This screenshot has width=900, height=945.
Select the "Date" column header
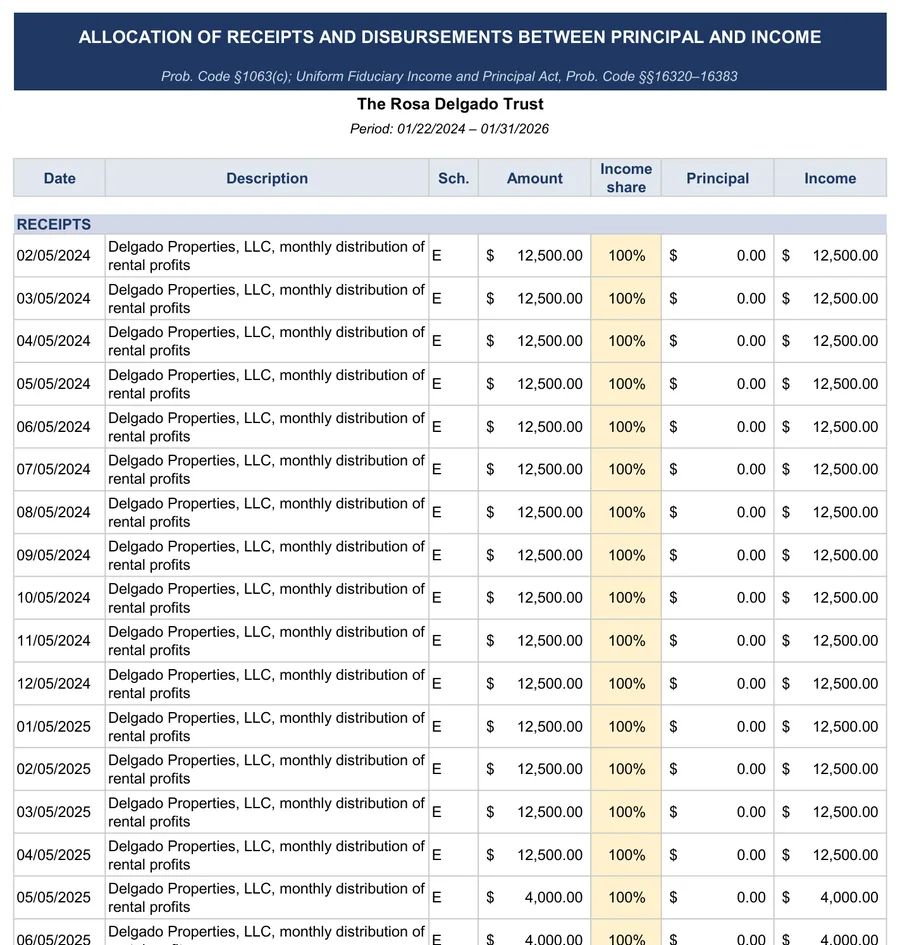click(x=60, y=178)
